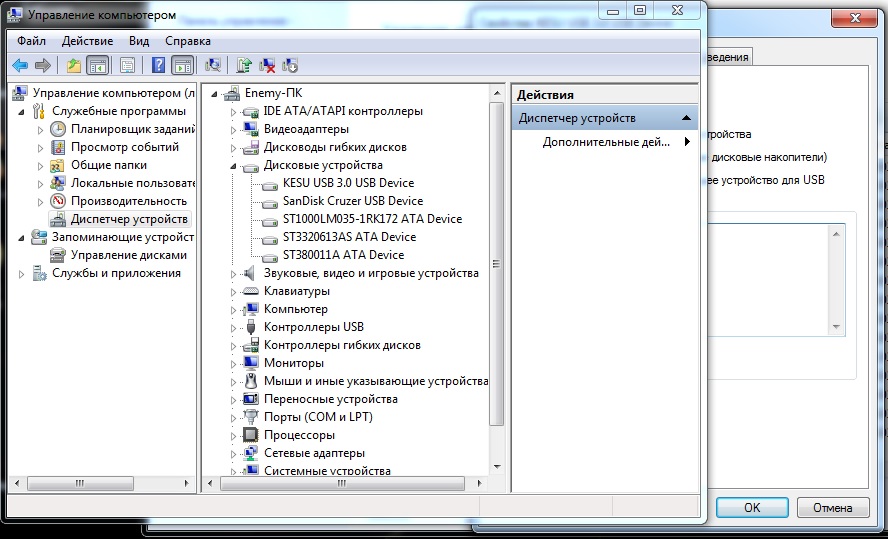Screen dimensions: 888x539
Task: Click the Компьютер category icon
Action: click(250, 310)
